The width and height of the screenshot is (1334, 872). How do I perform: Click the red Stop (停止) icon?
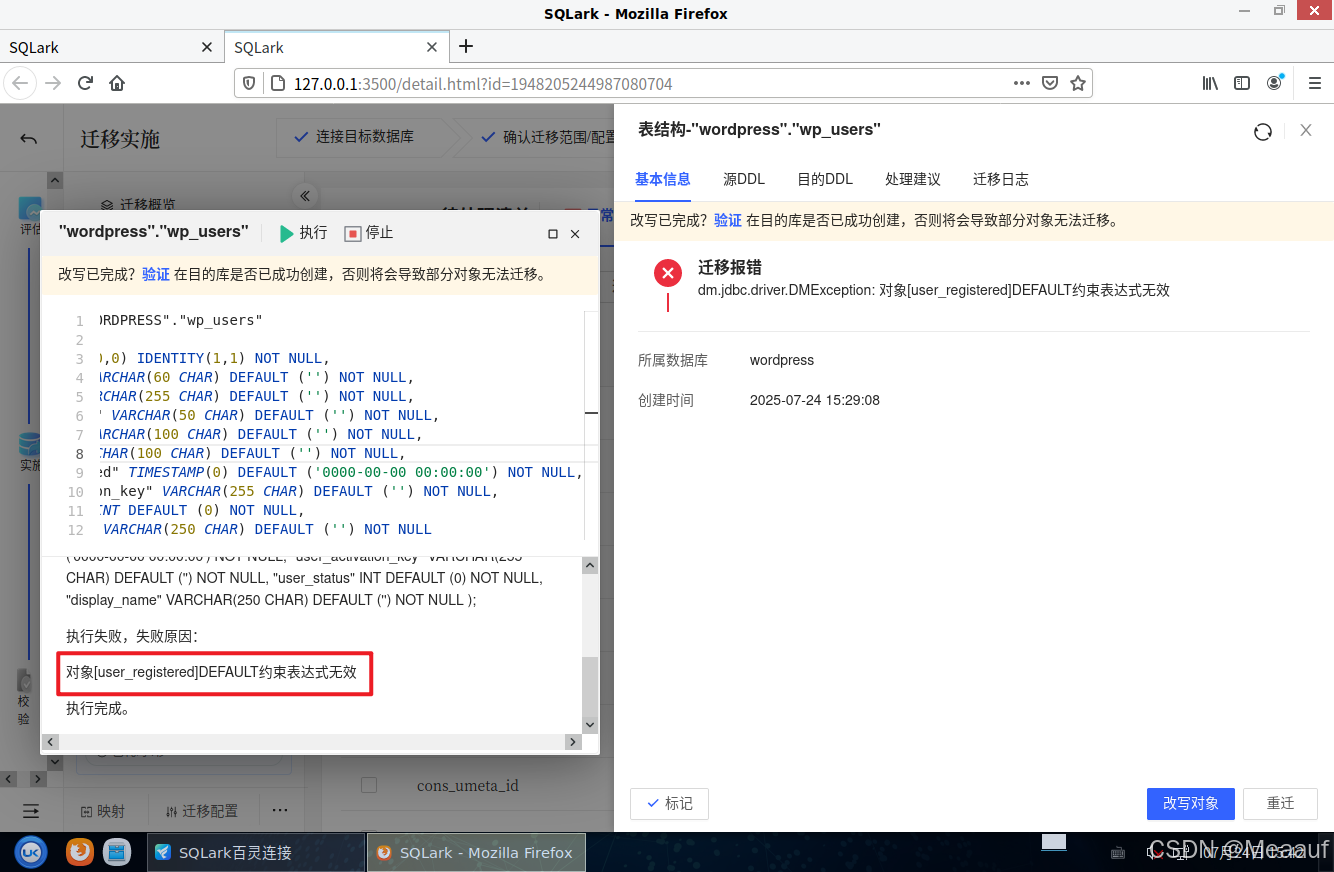click(x=352, y=233)
